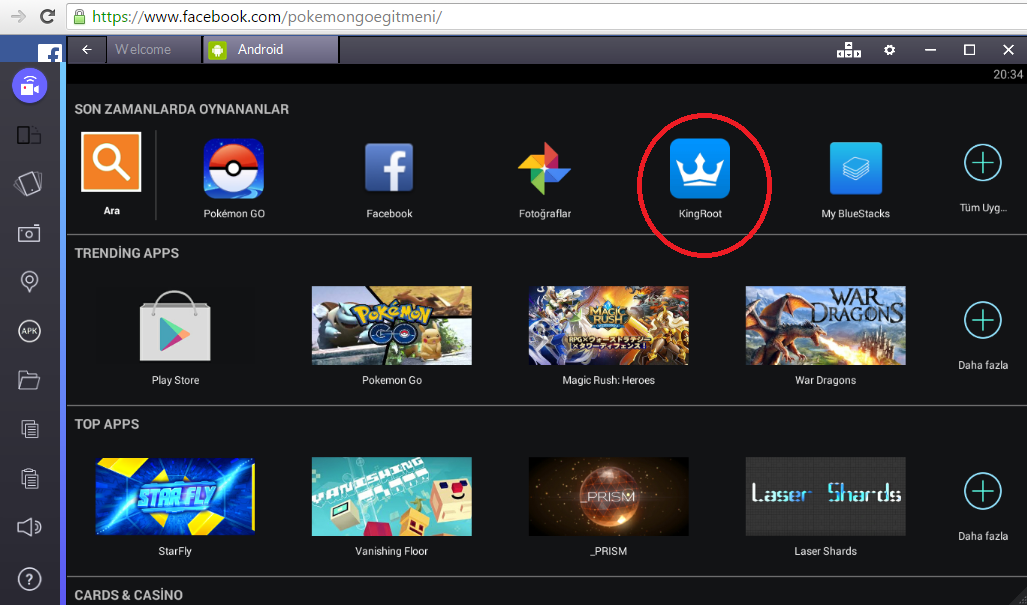Open the file folder sidebar icon

(29, 380)
